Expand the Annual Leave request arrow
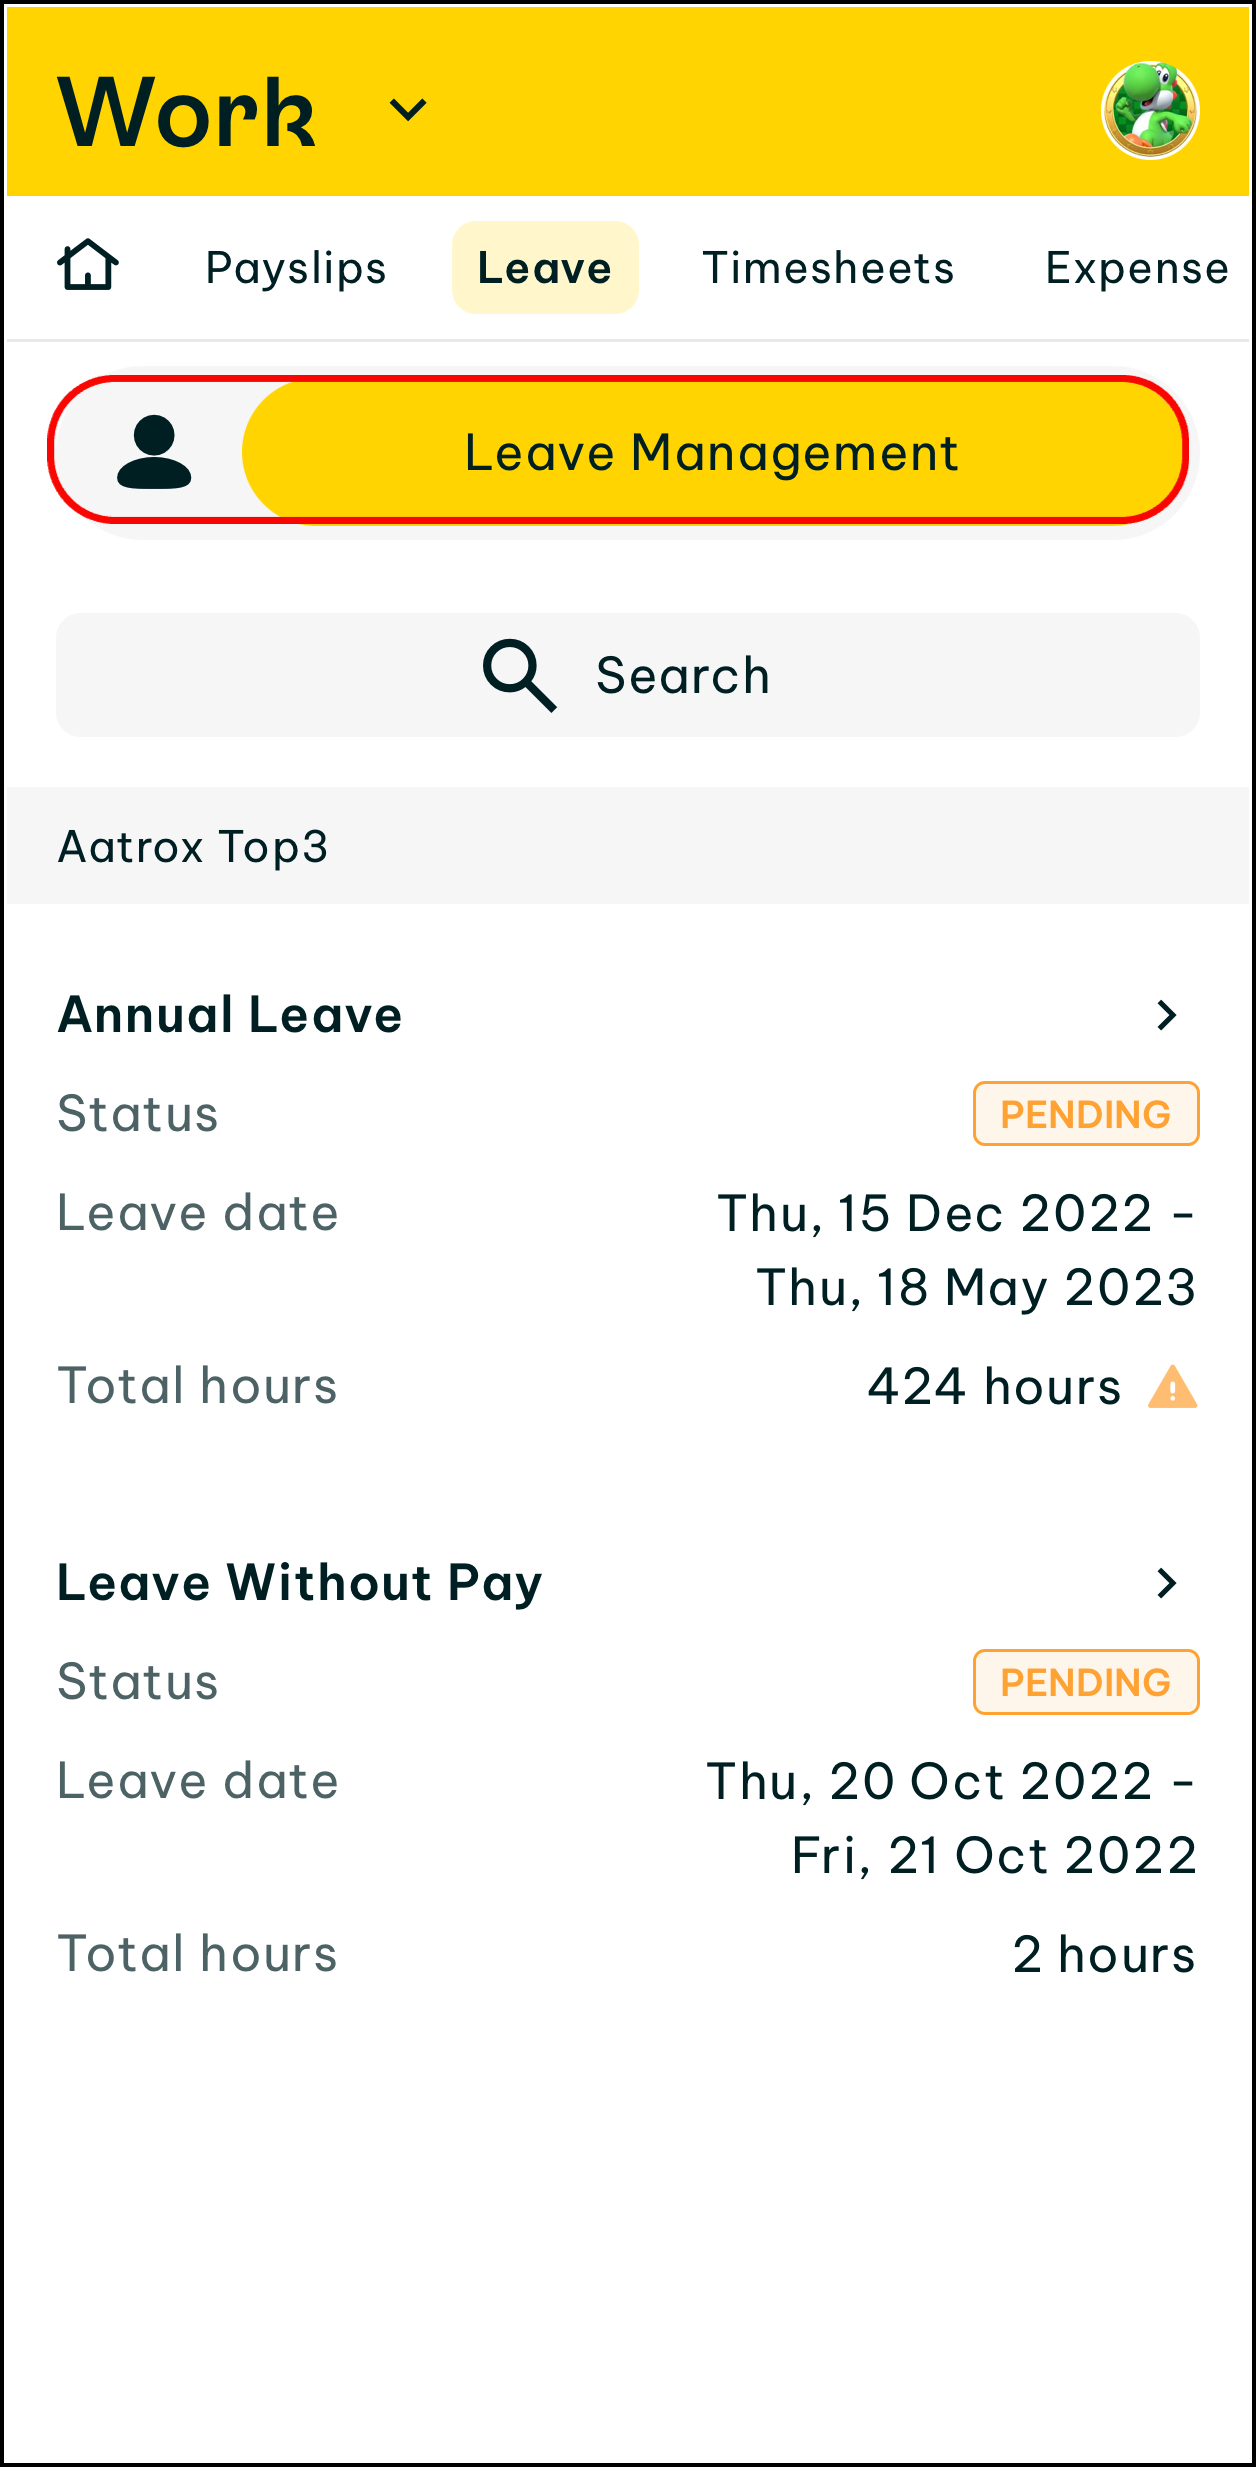 tap(1166, 1015)
